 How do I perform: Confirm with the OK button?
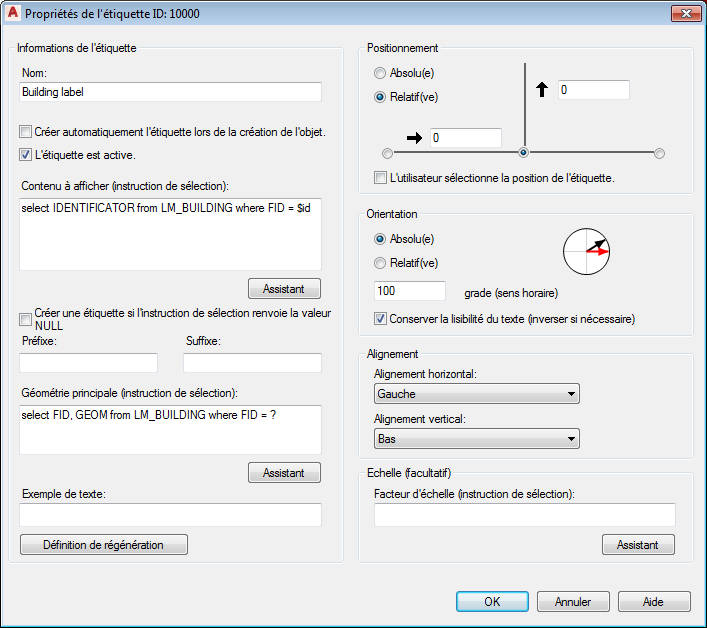492,601
